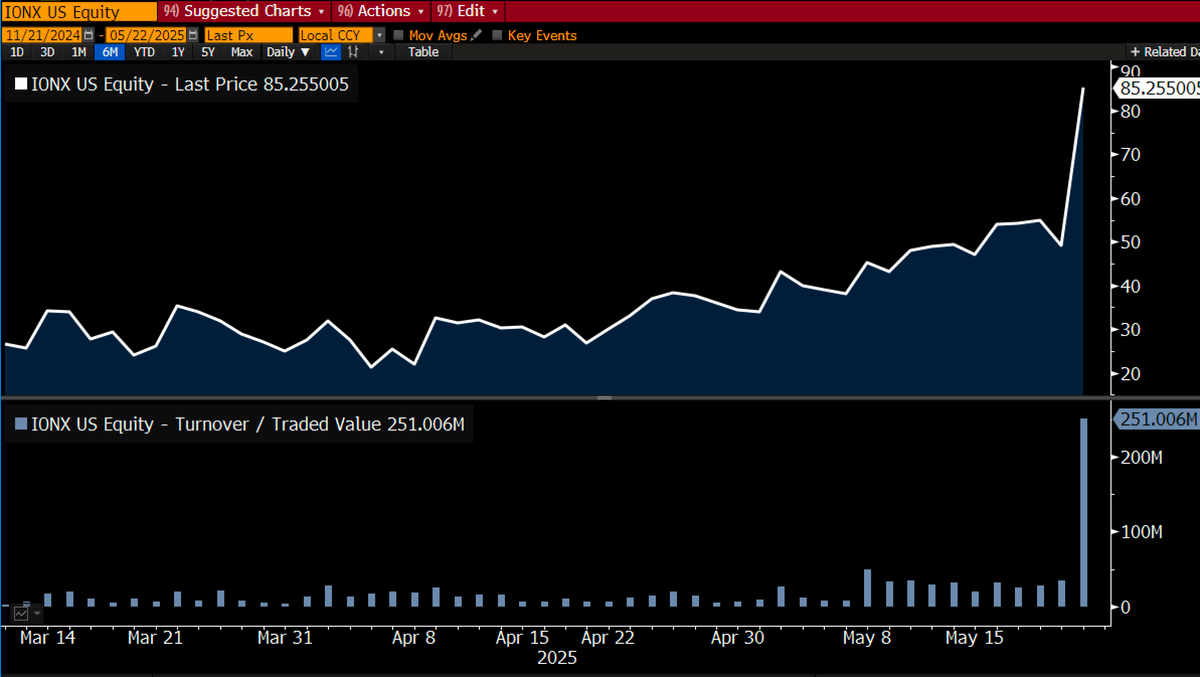Click the May 8 date label
The height and width of the screenshot is (677, 1200).
[866, 638]
